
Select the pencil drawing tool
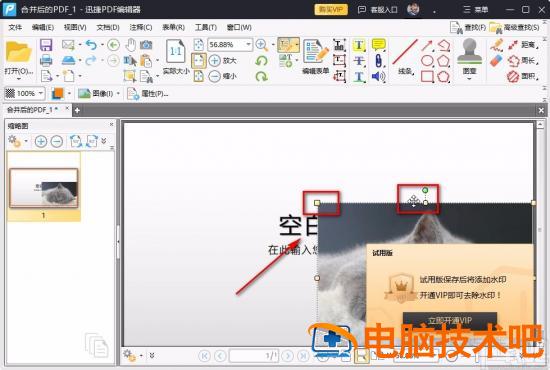point(497,45)
